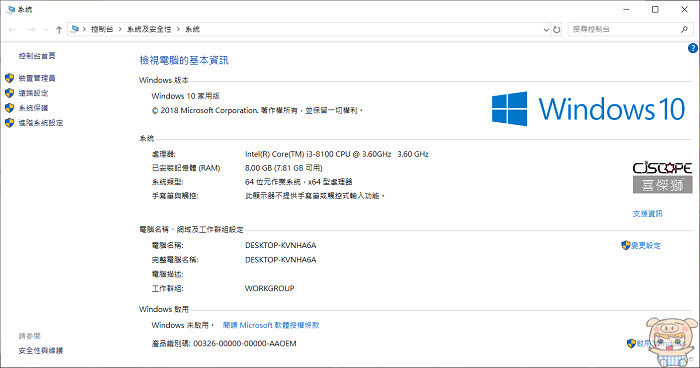The height and width of the screenshot is (368, 700).
Task: Maximize the system window
Action: click(655, 9)
